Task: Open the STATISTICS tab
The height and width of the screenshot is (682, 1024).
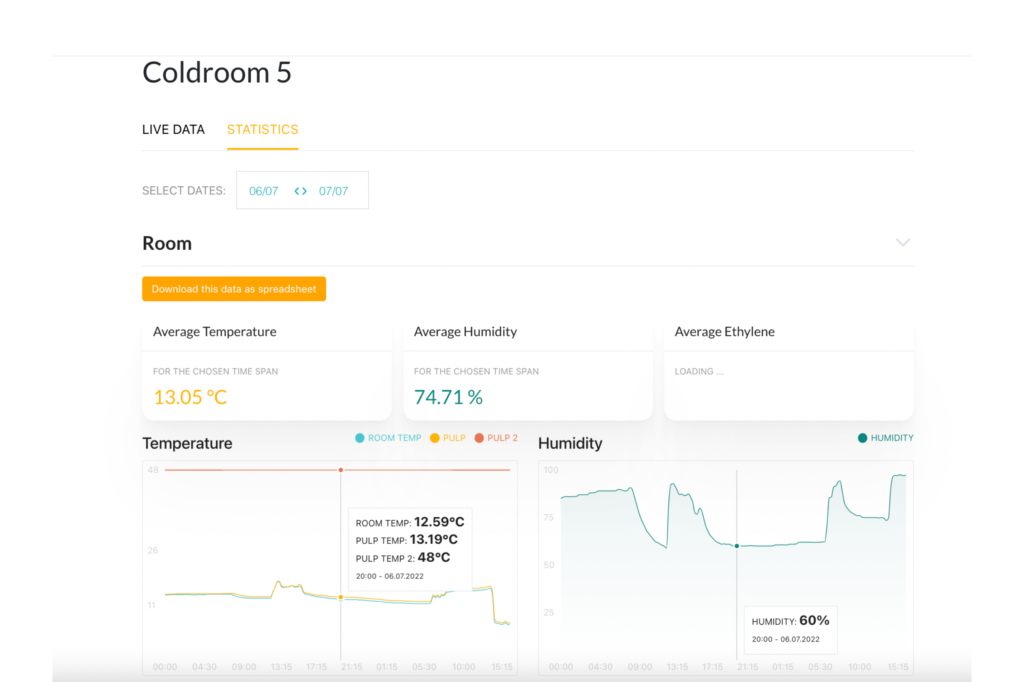Action: [x=262, y=129]
